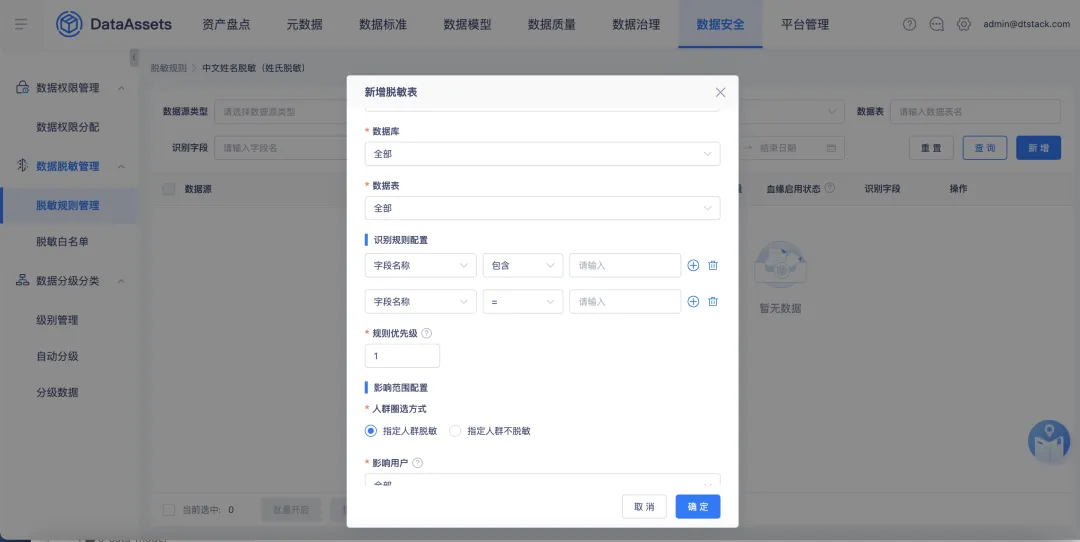The width and height of the screenshot is (1080, 542).
Task: Delete the 包含 rule row
Action: (713, 265)
